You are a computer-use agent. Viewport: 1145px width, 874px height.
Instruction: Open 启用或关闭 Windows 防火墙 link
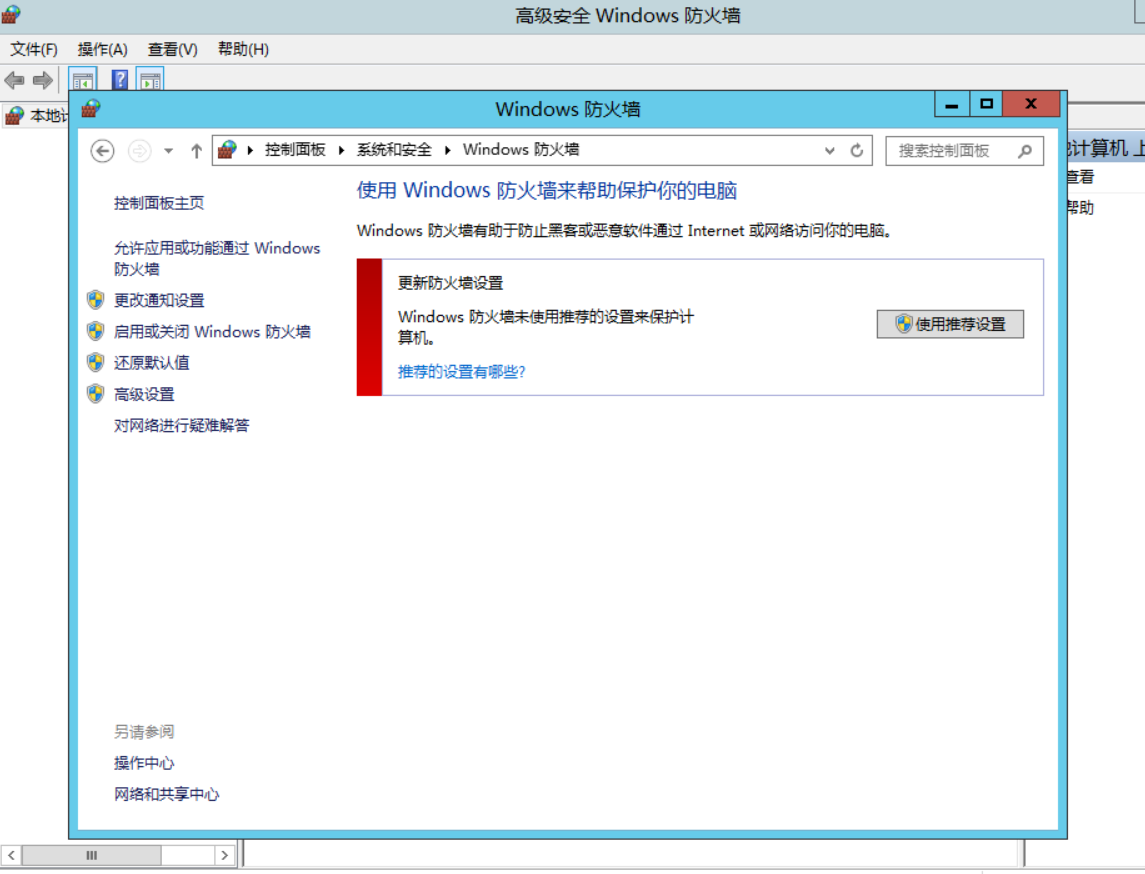212,331
